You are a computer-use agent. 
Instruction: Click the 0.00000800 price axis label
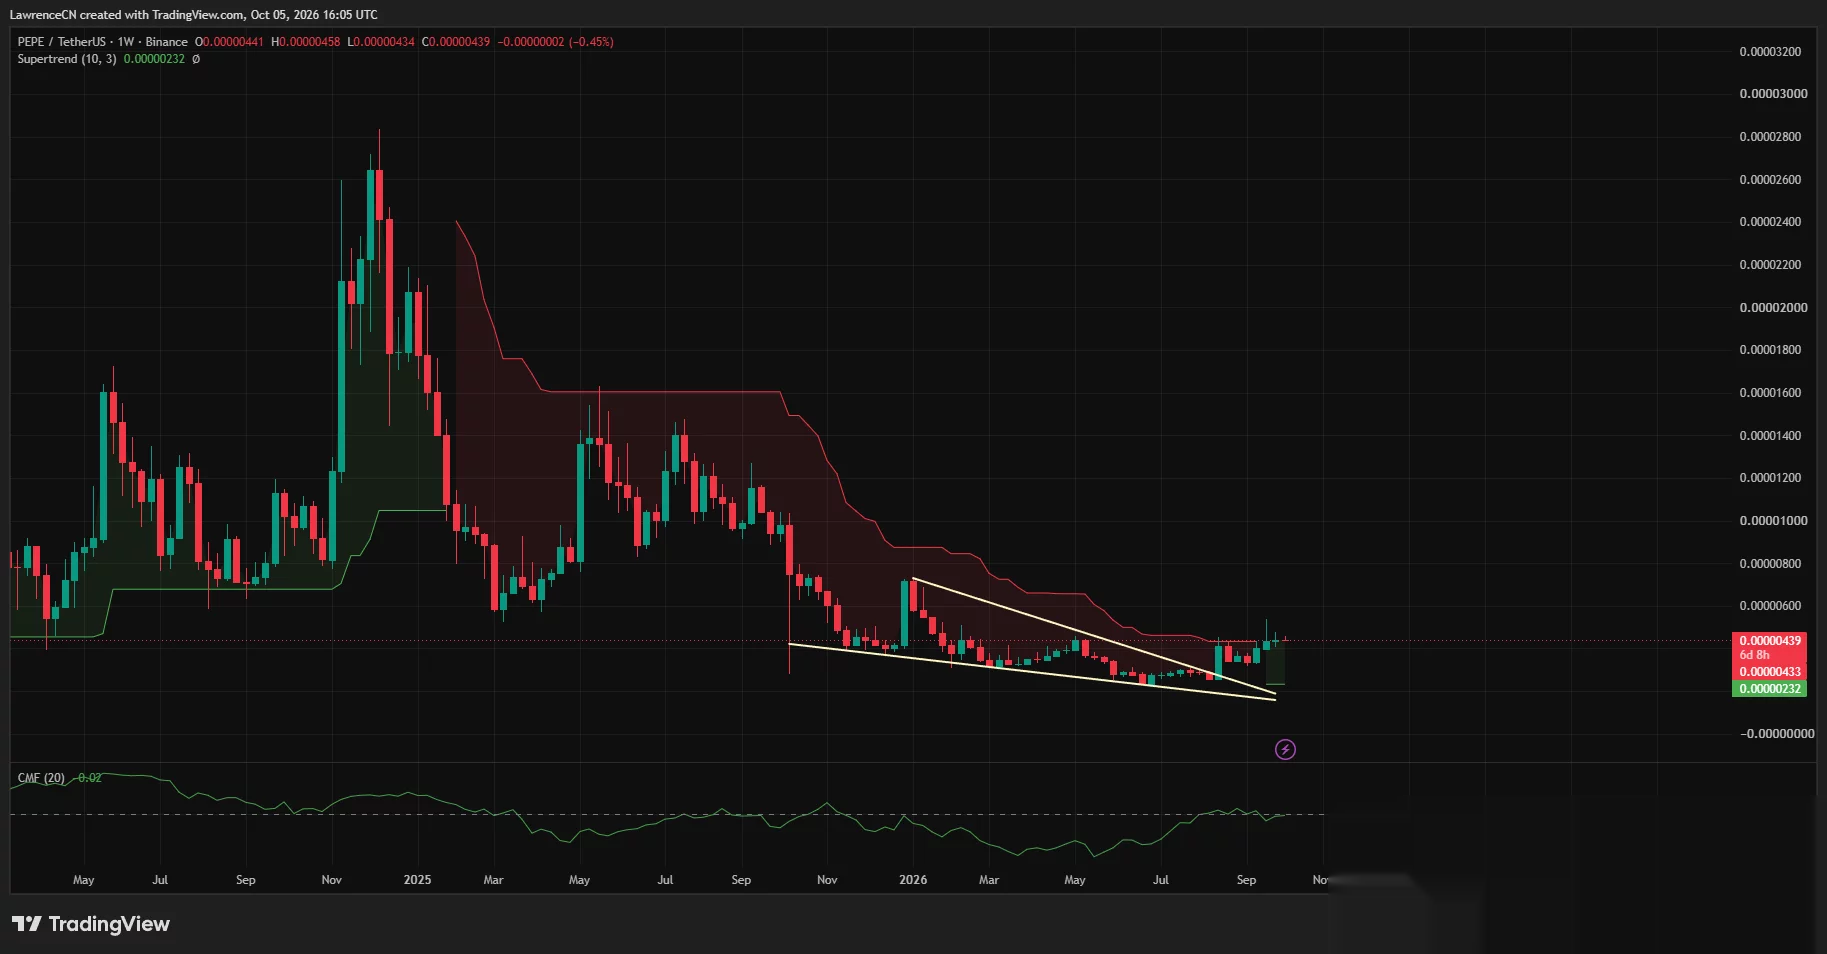[1770, 564]
